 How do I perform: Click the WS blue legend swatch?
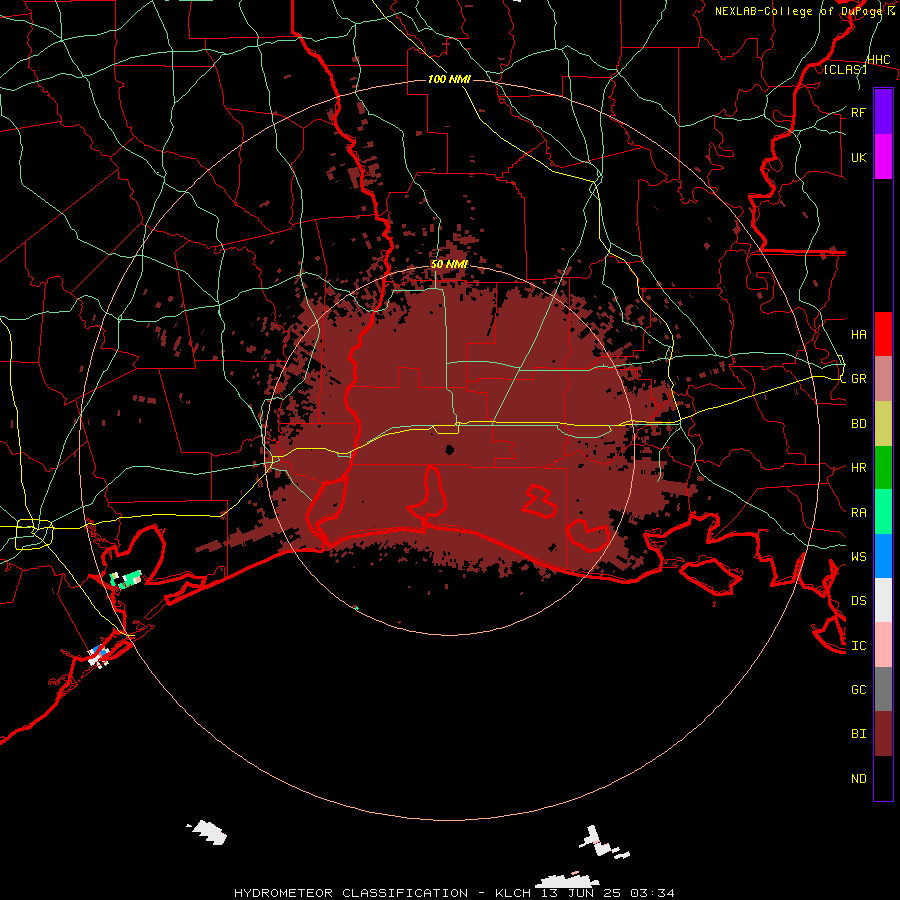[x=883, y=556]
